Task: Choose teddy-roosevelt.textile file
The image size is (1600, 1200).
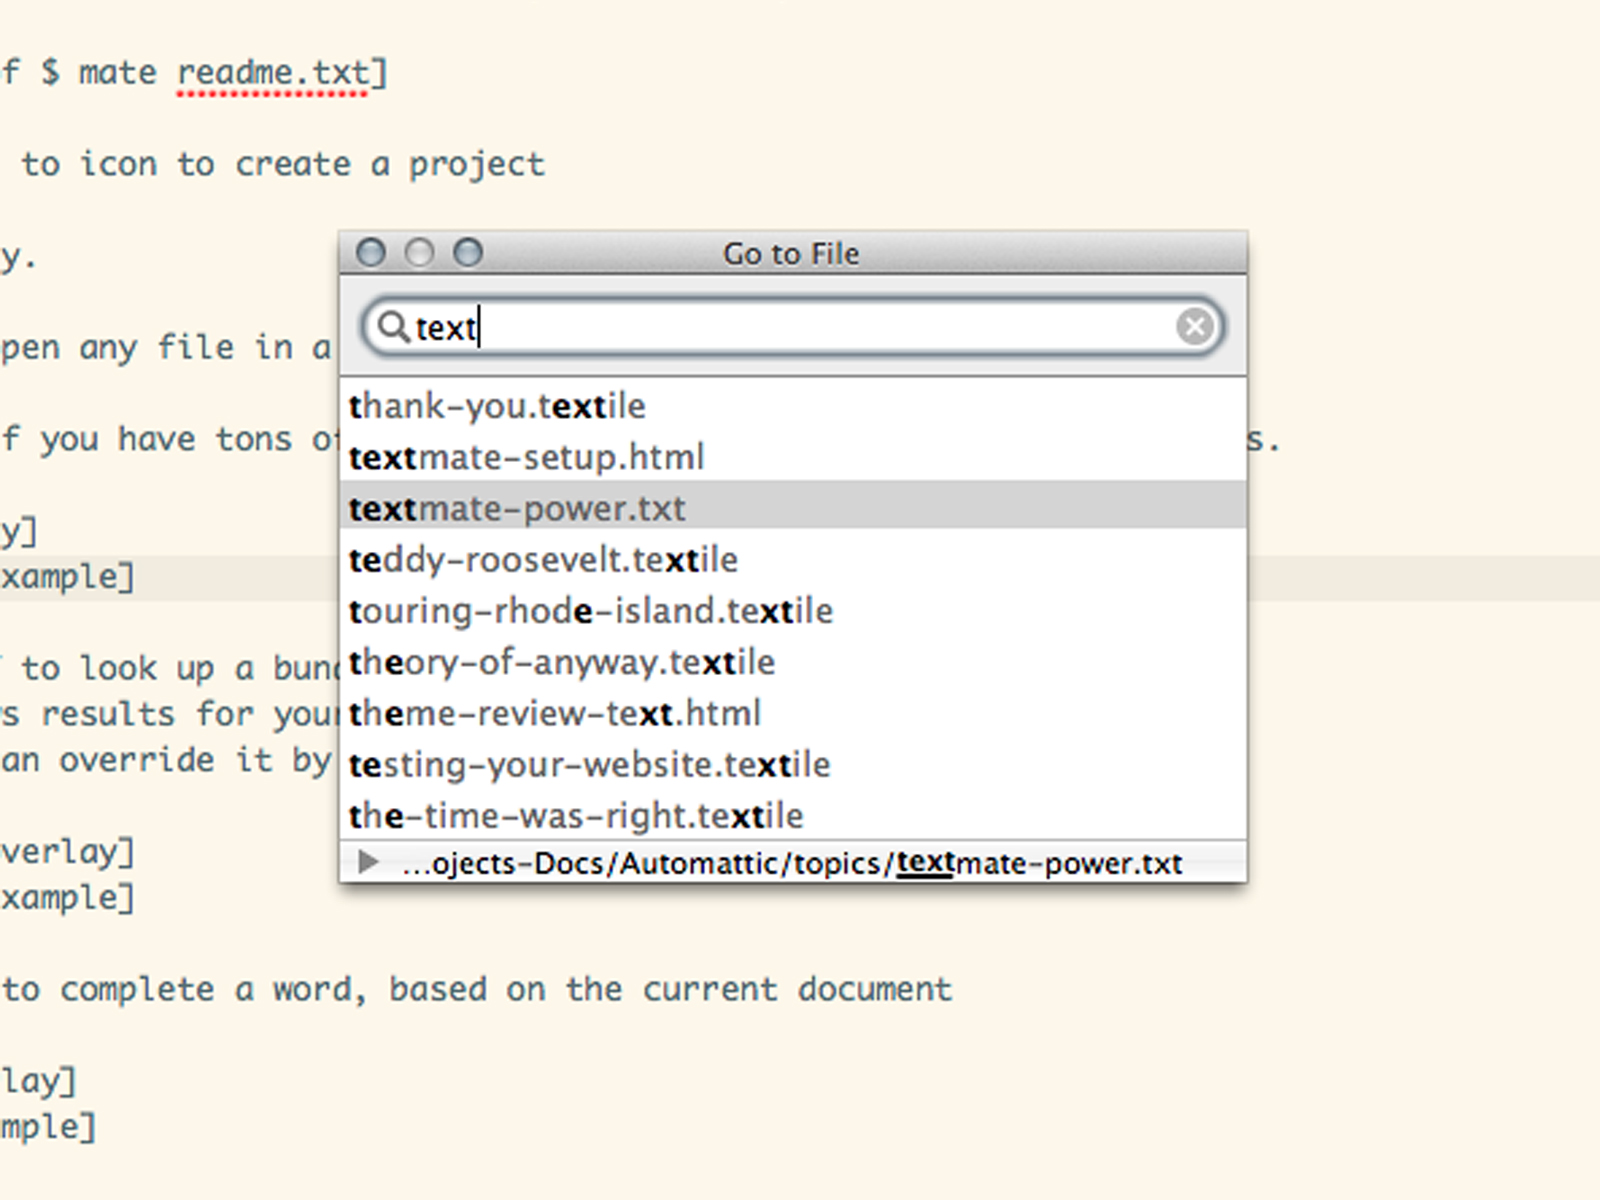Action: coord(543,560)
